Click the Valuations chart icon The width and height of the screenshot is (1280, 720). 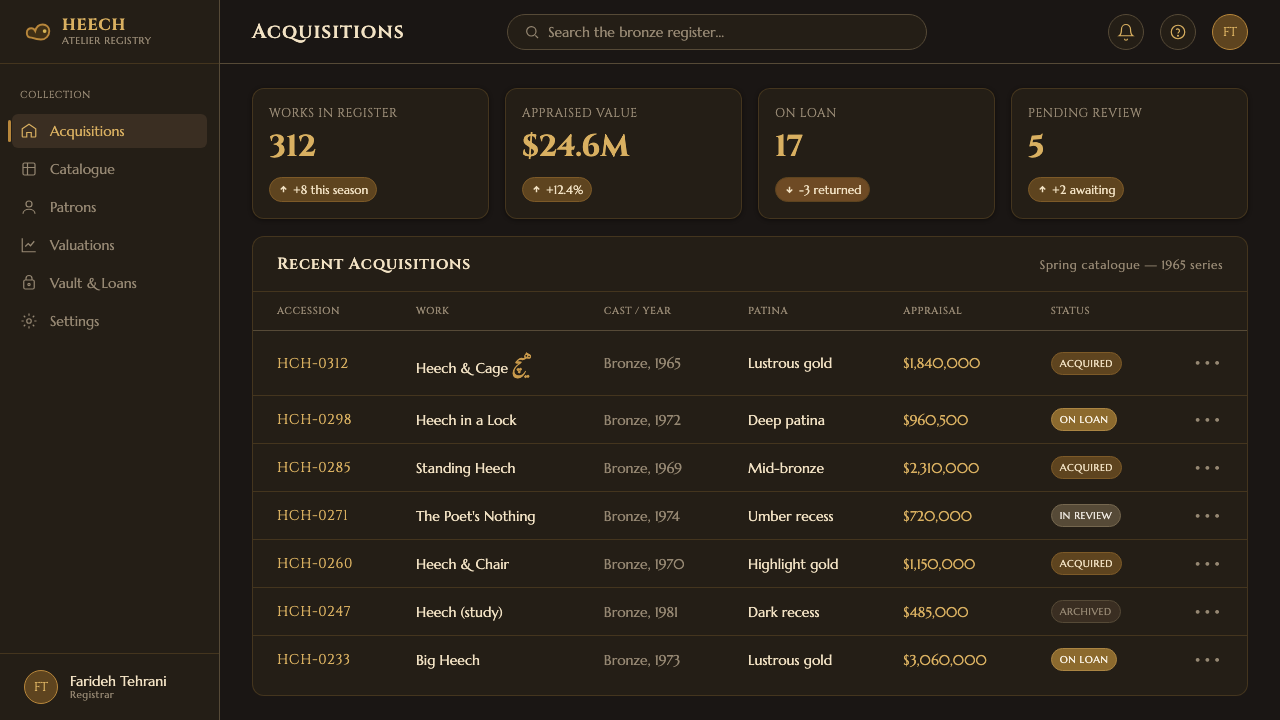29,245
